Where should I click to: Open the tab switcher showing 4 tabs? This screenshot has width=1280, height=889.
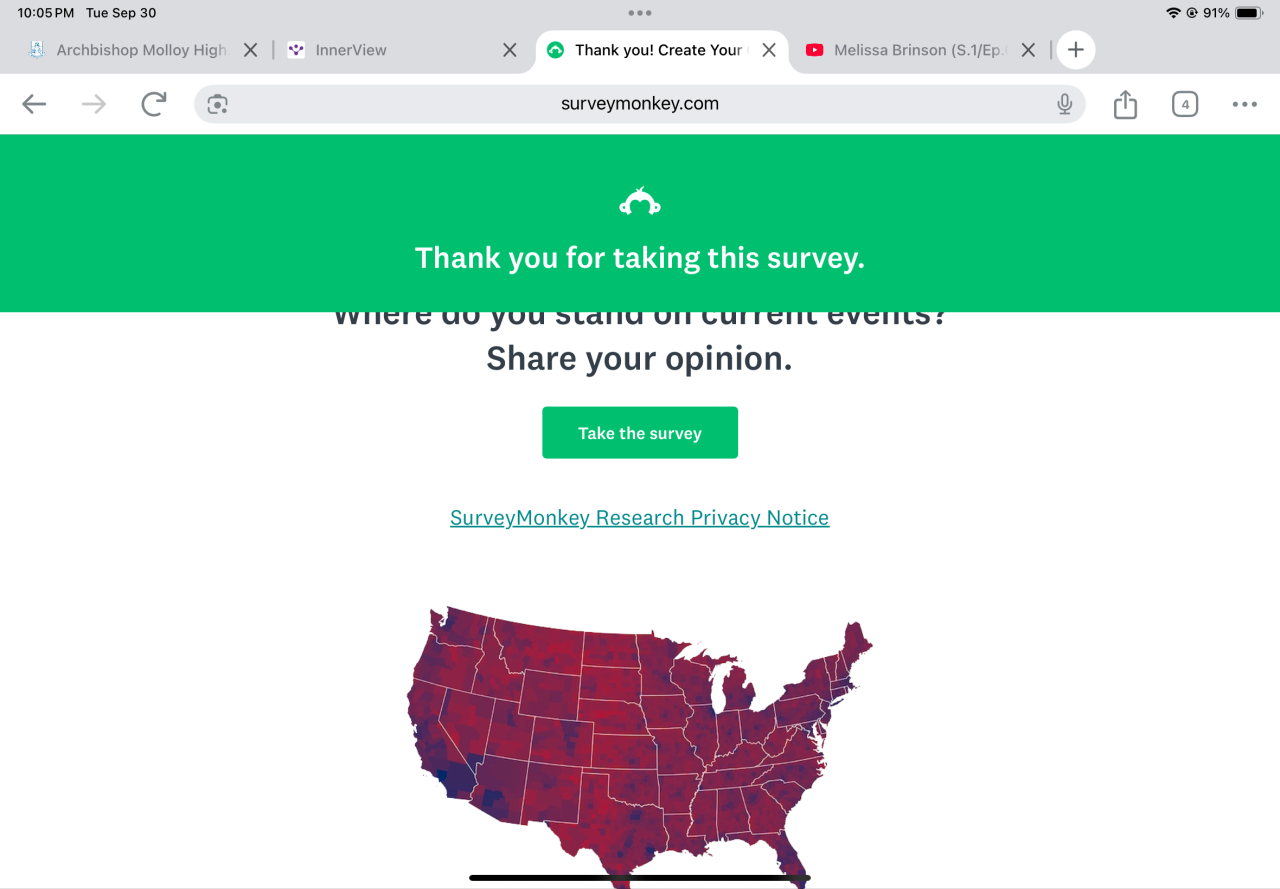tap(1185, 104)
